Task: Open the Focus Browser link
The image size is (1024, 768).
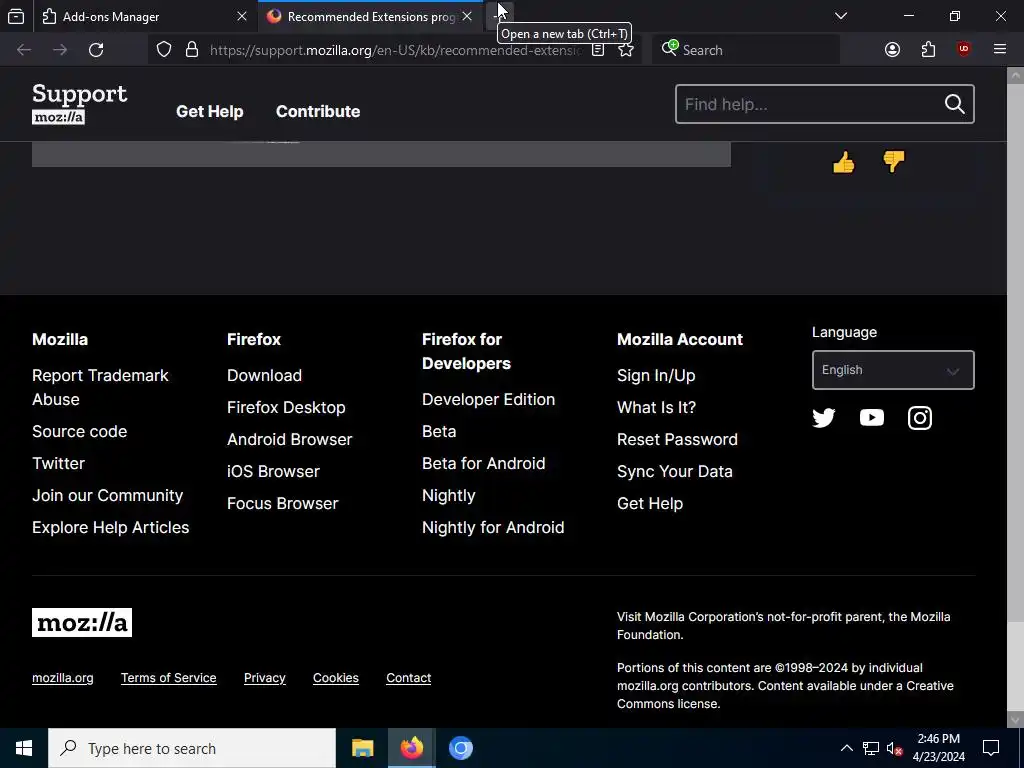Action: pos(283,504)
